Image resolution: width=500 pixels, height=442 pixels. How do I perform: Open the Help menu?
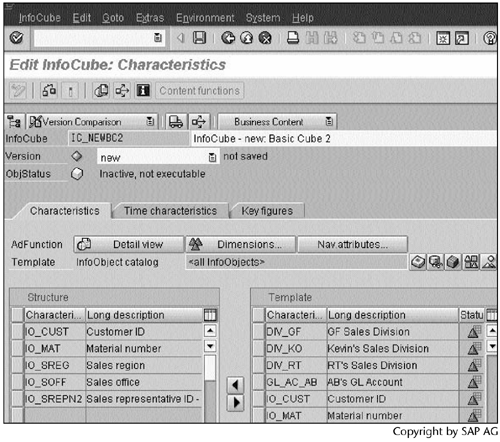coord(303,18)
